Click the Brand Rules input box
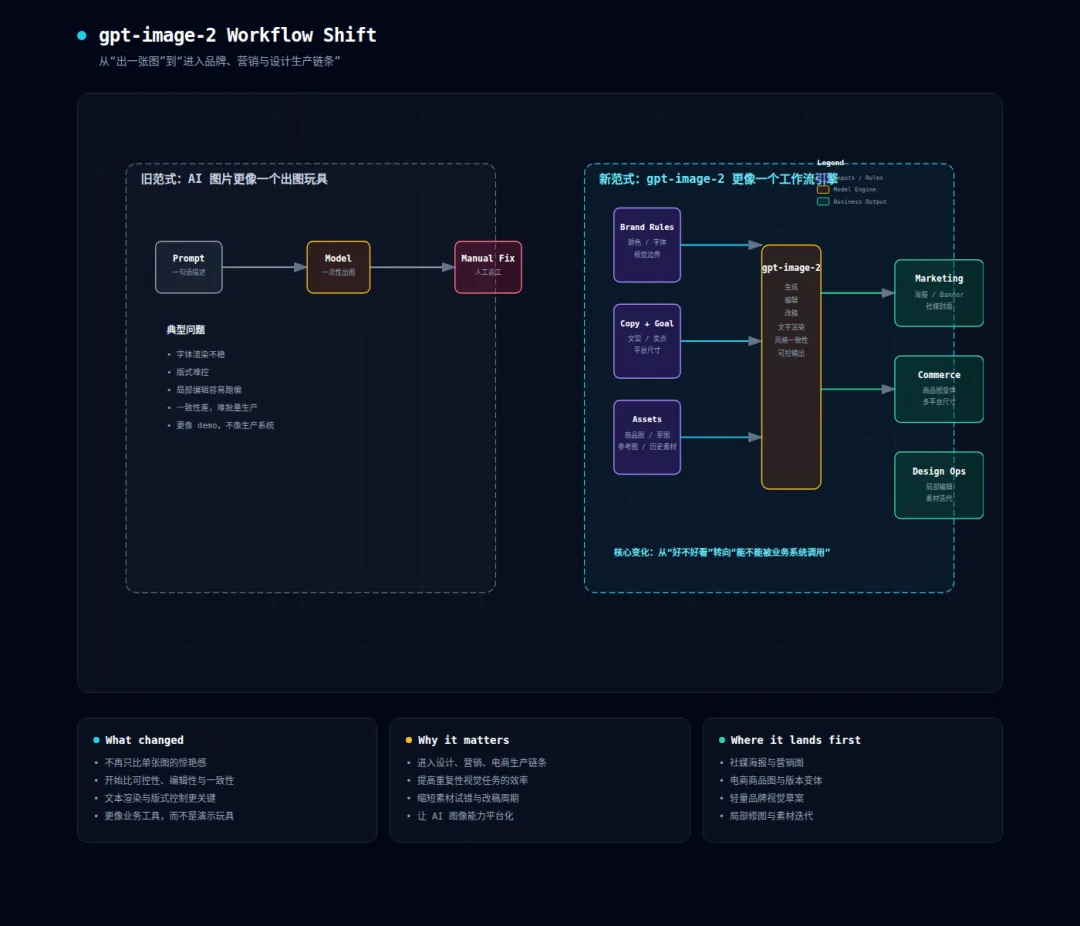 pos(647,245)
